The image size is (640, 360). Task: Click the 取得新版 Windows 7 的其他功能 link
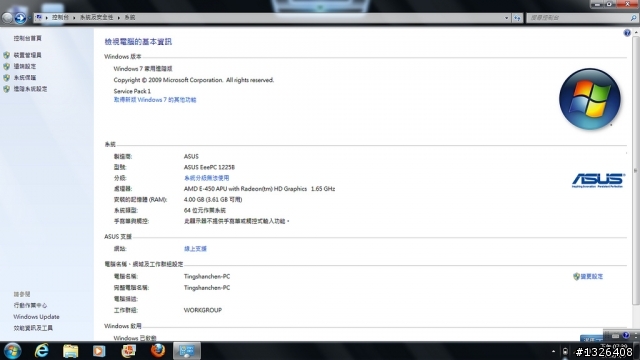[x=155, y=100]
